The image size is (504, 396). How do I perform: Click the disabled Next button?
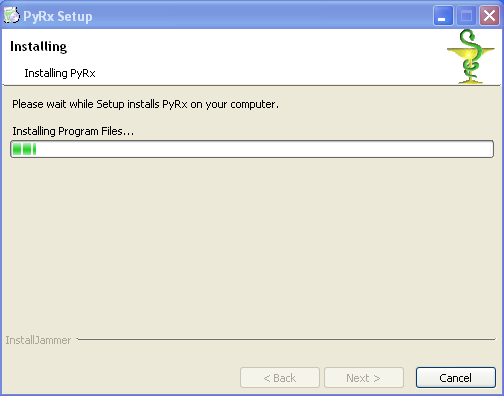pos(364,378)
